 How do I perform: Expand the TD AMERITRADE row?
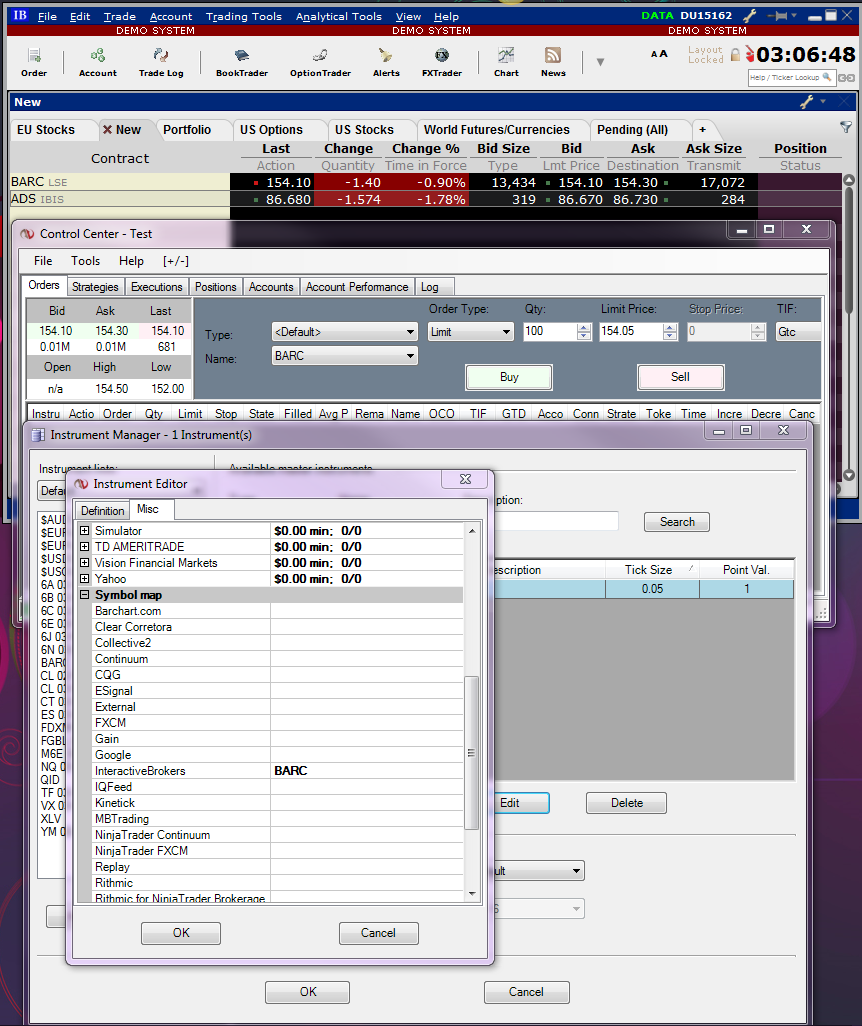[84, 546]
